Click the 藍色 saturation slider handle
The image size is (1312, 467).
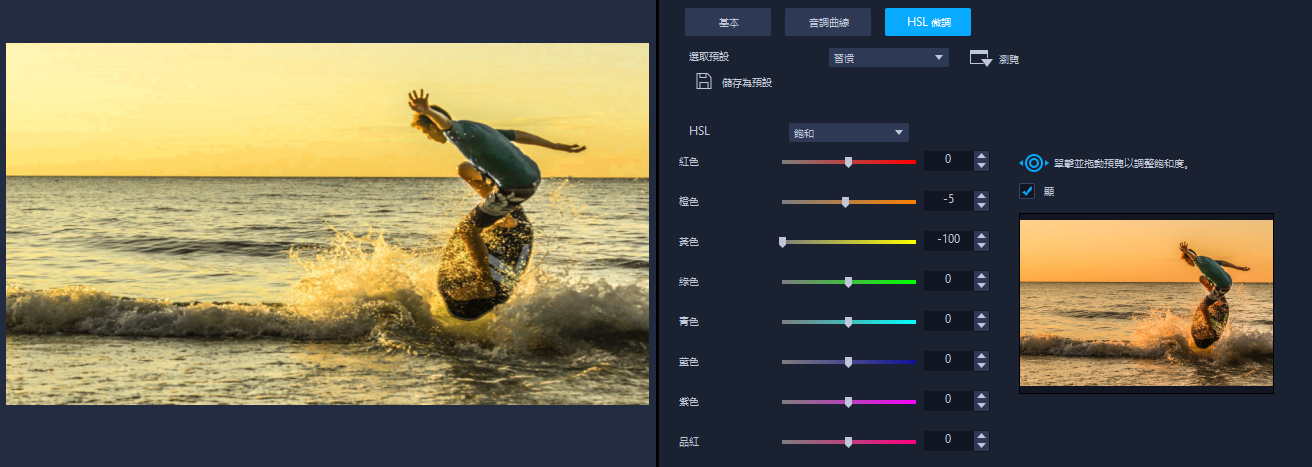click(x=848, y=362)
